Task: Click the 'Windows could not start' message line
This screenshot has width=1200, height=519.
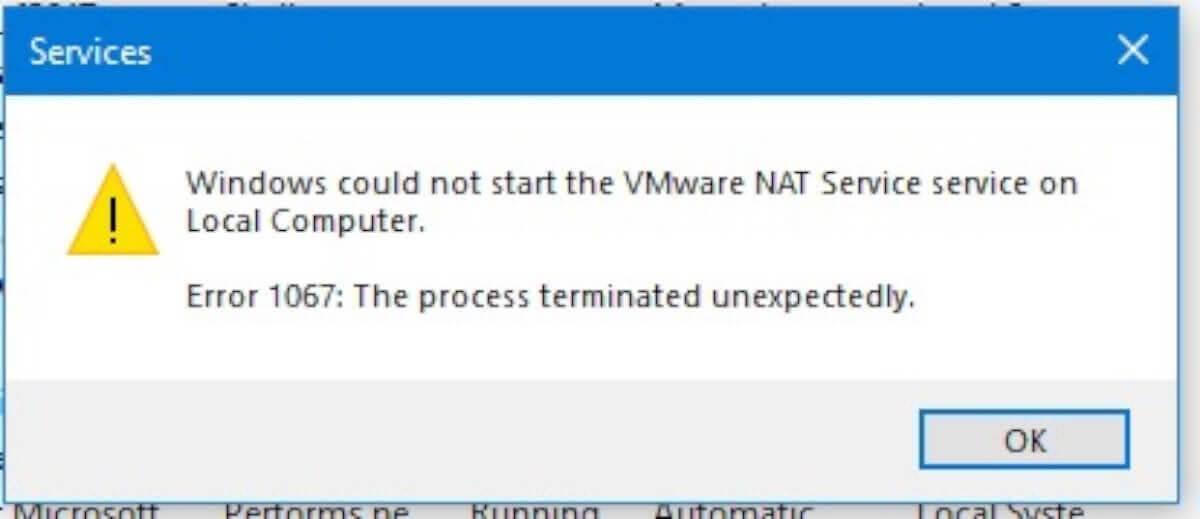Action: pos(632,184)
